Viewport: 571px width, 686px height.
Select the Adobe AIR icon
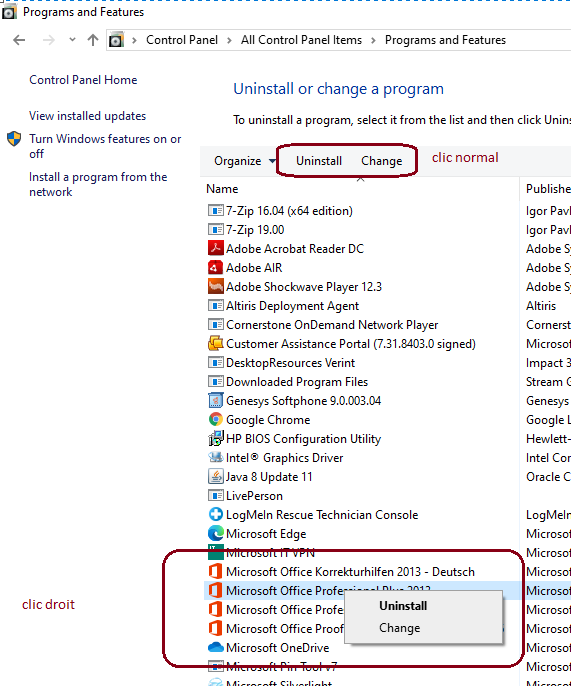coord(215,267)
